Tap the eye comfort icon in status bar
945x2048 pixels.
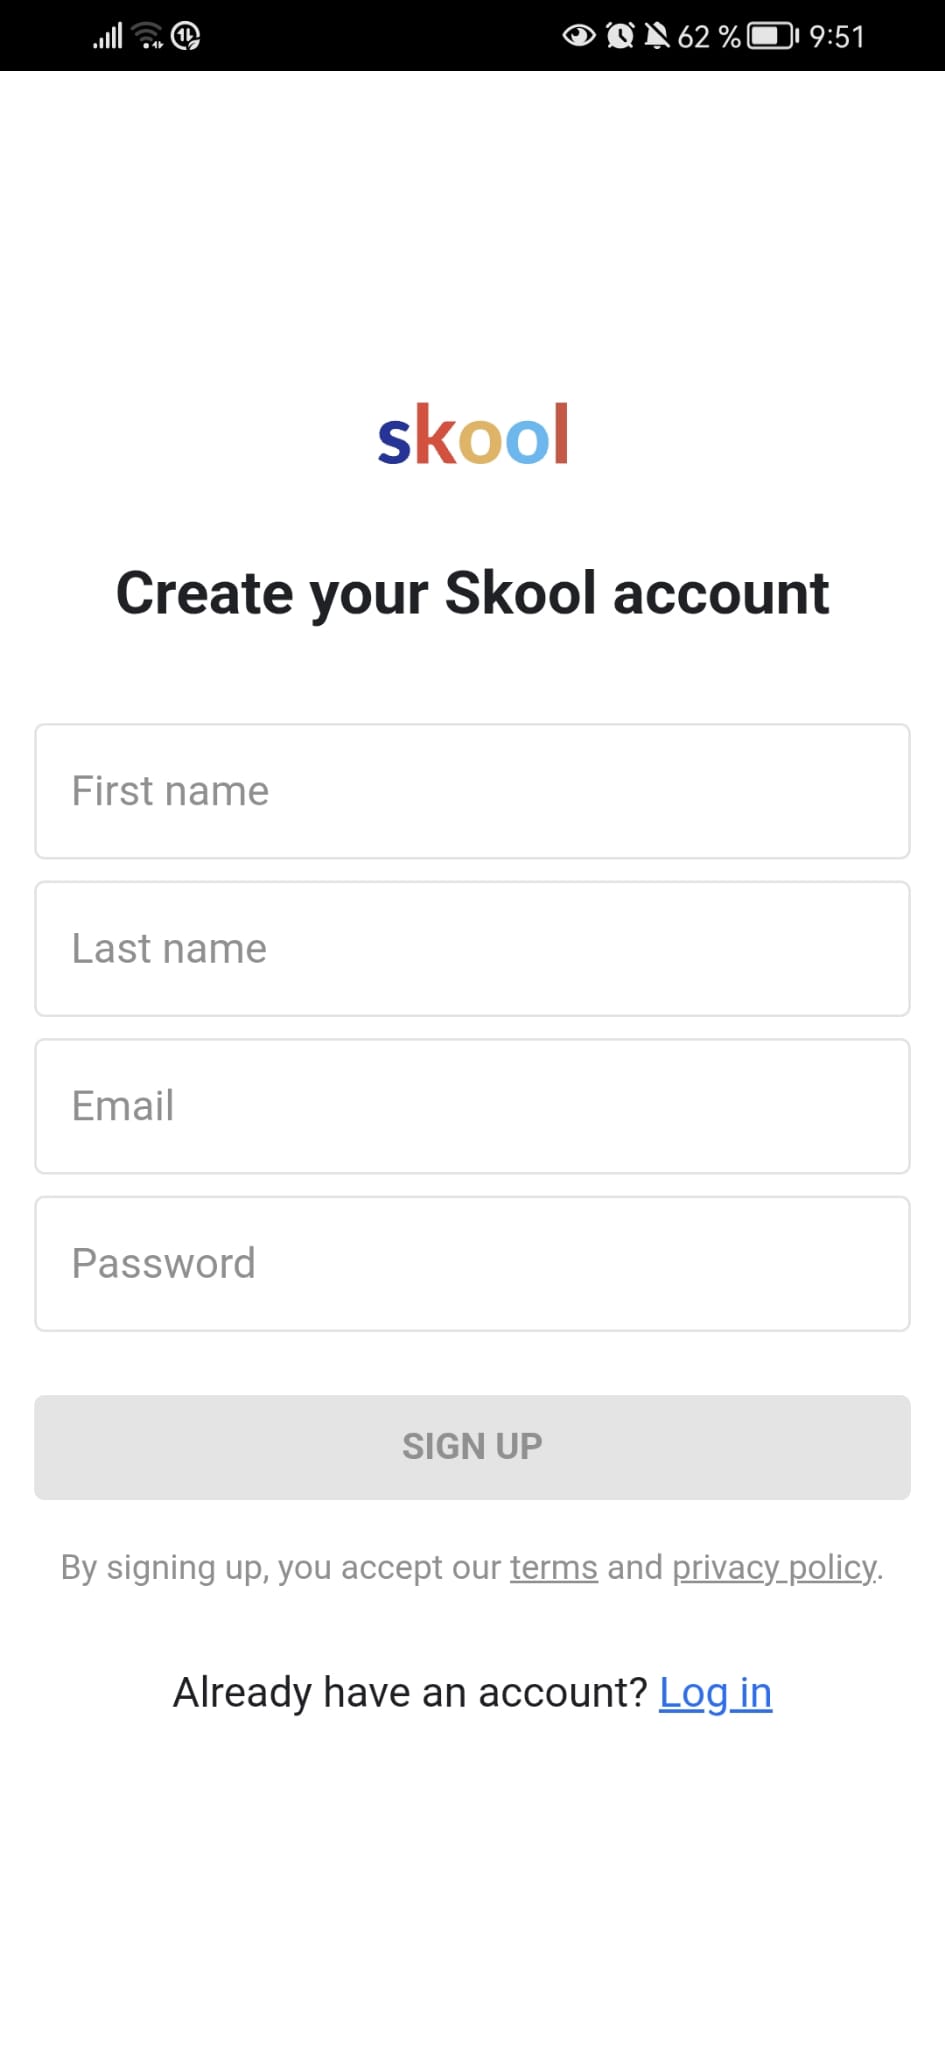pos(579,37)
